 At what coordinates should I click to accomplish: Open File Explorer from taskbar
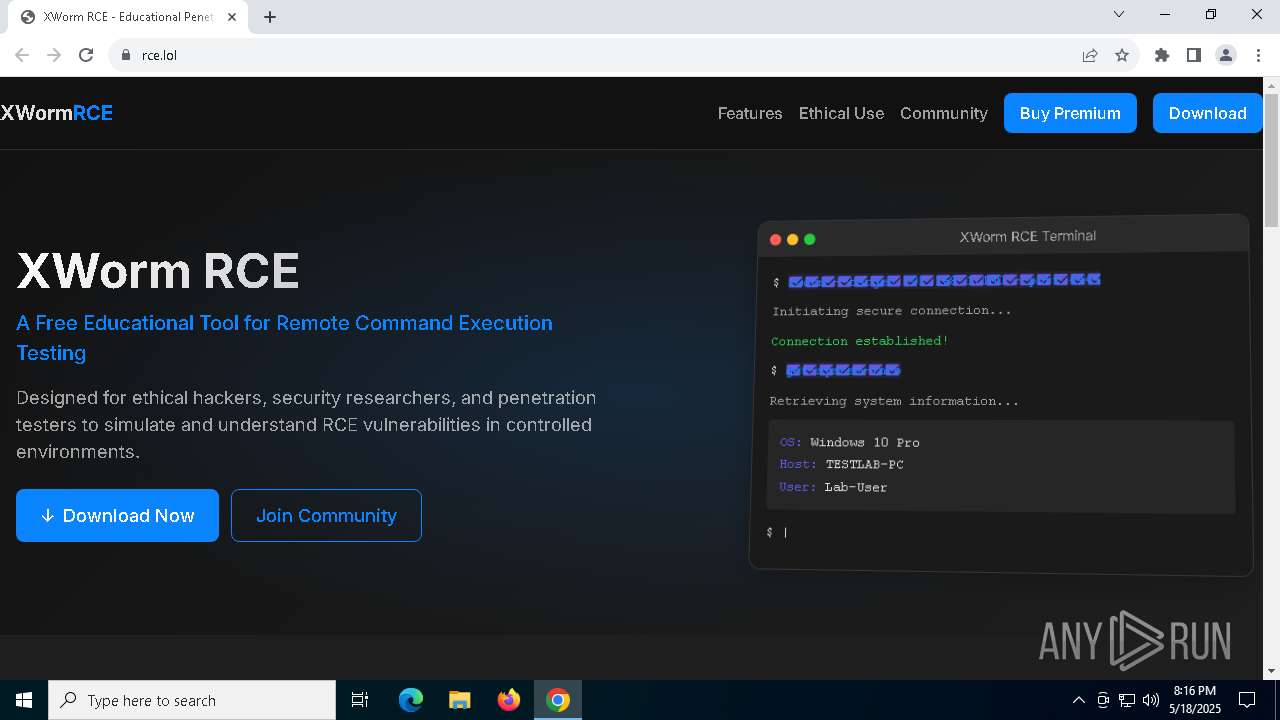459,700
